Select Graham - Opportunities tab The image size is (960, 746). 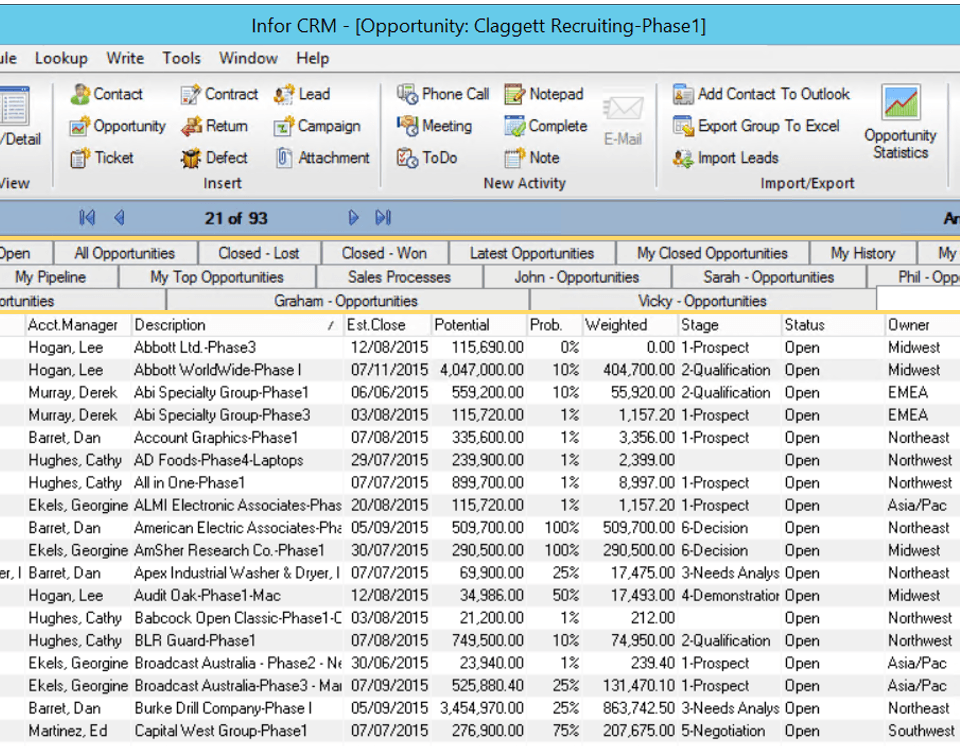pyautogui.click(x=347, y=301)
